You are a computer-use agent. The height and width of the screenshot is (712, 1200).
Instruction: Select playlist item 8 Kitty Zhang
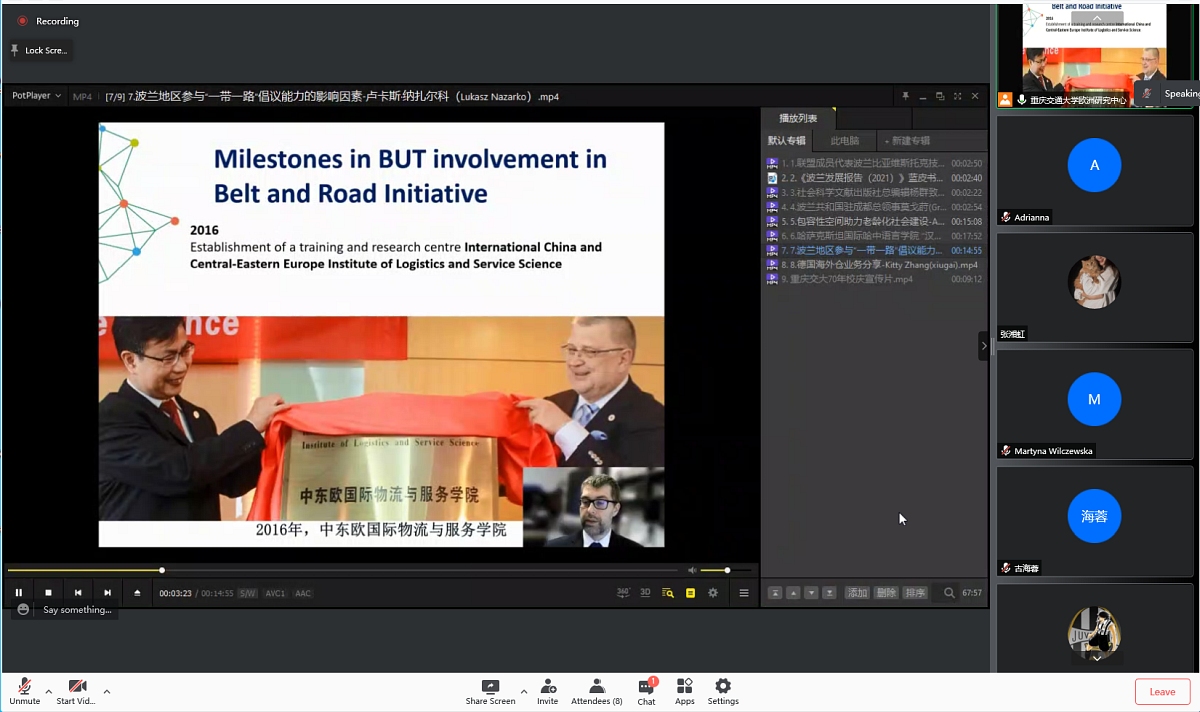(874, 265)
